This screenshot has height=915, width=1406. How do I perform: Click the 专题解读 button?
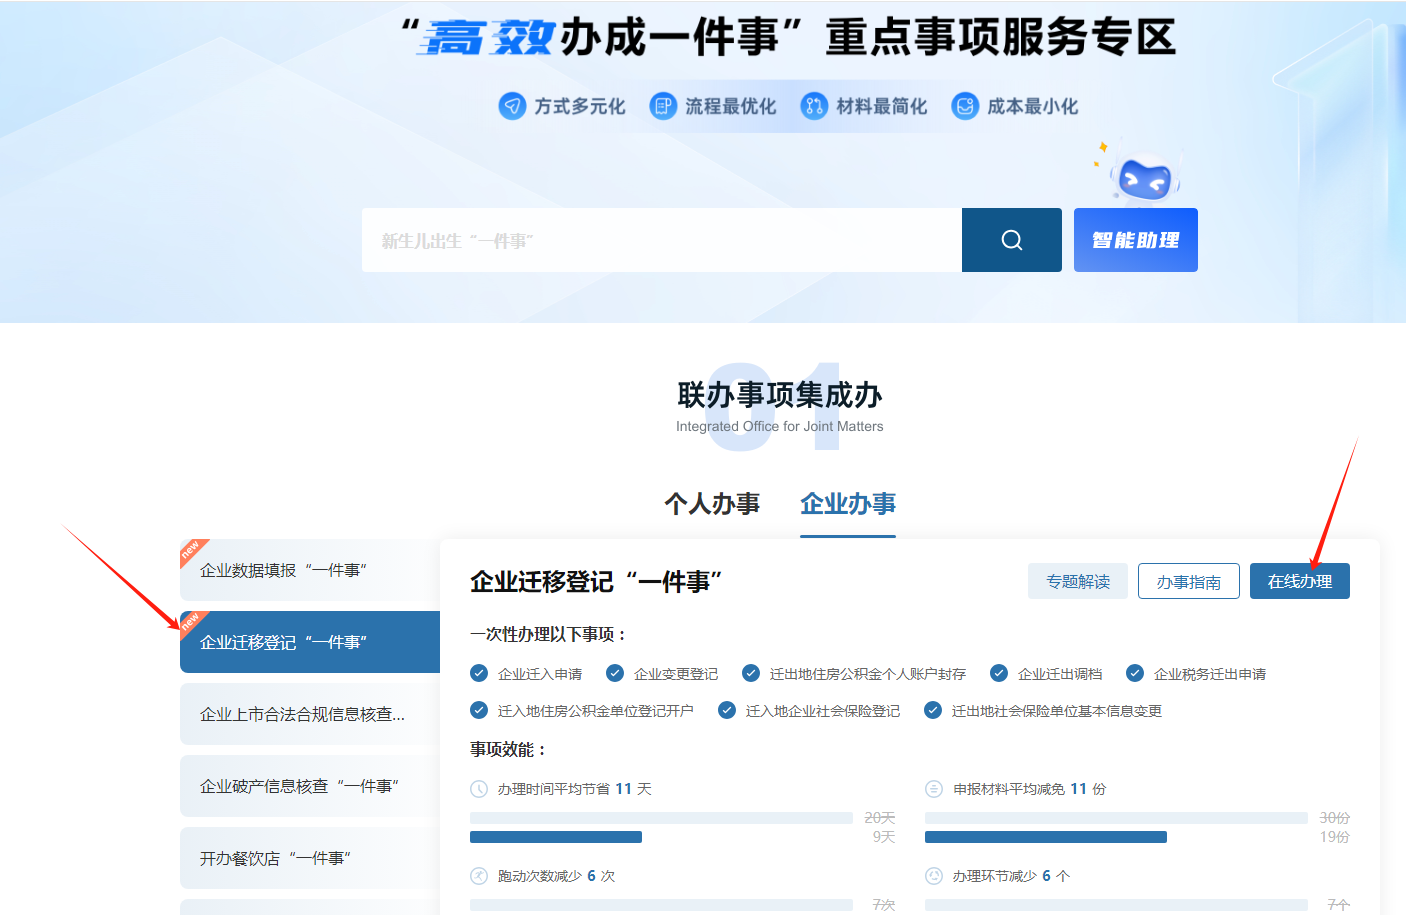(x=1077, y=581)
